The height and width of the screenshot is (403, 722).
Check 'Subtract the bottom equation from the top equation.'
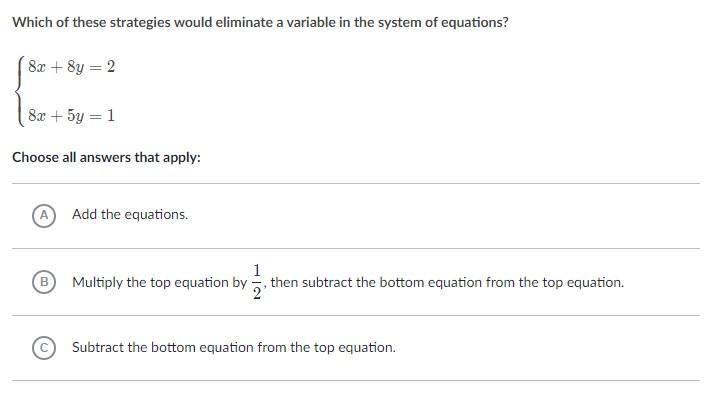234,348
